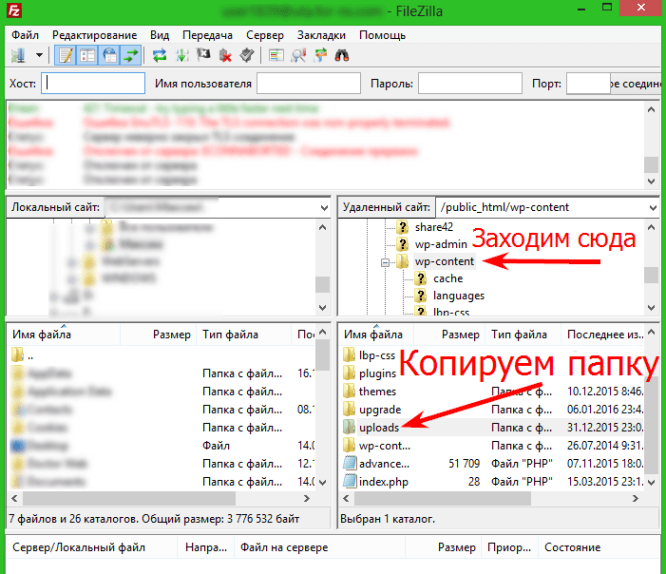Select wp-admin folder in remote tree
This screenshot has width=666, height=574.
click(441, 244)
